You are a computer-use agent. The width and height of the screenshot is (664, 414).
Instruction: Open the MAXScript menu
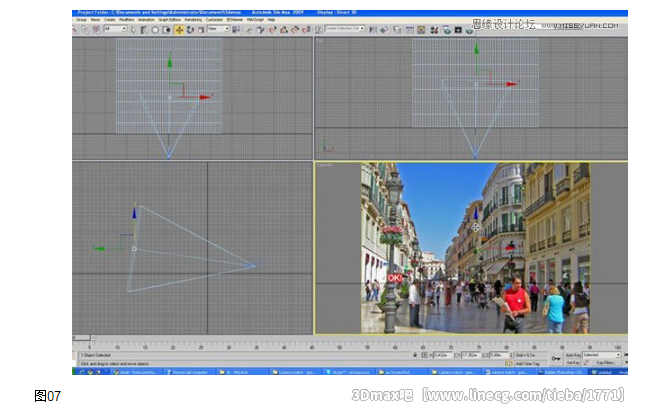click(x=255, y=20)
